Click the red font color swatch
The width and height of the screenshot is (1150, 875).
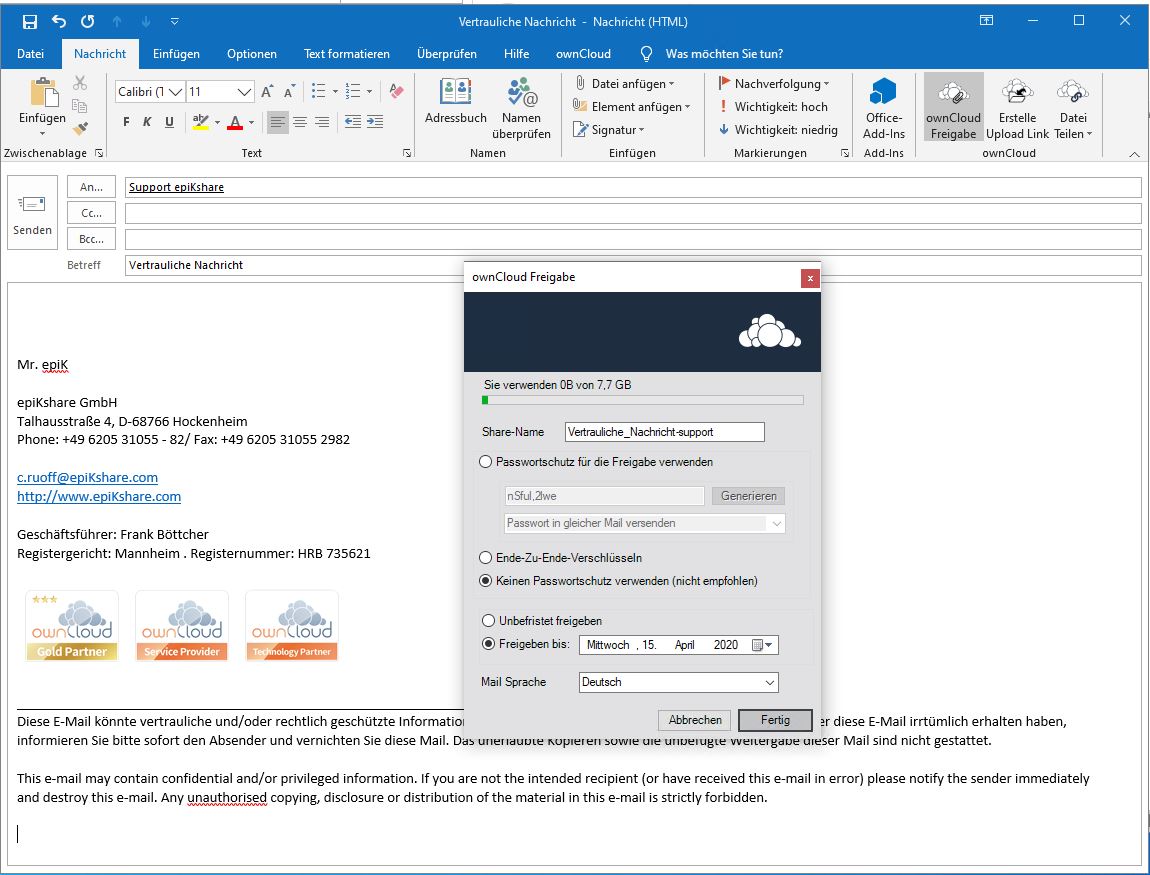click(235, 122)
